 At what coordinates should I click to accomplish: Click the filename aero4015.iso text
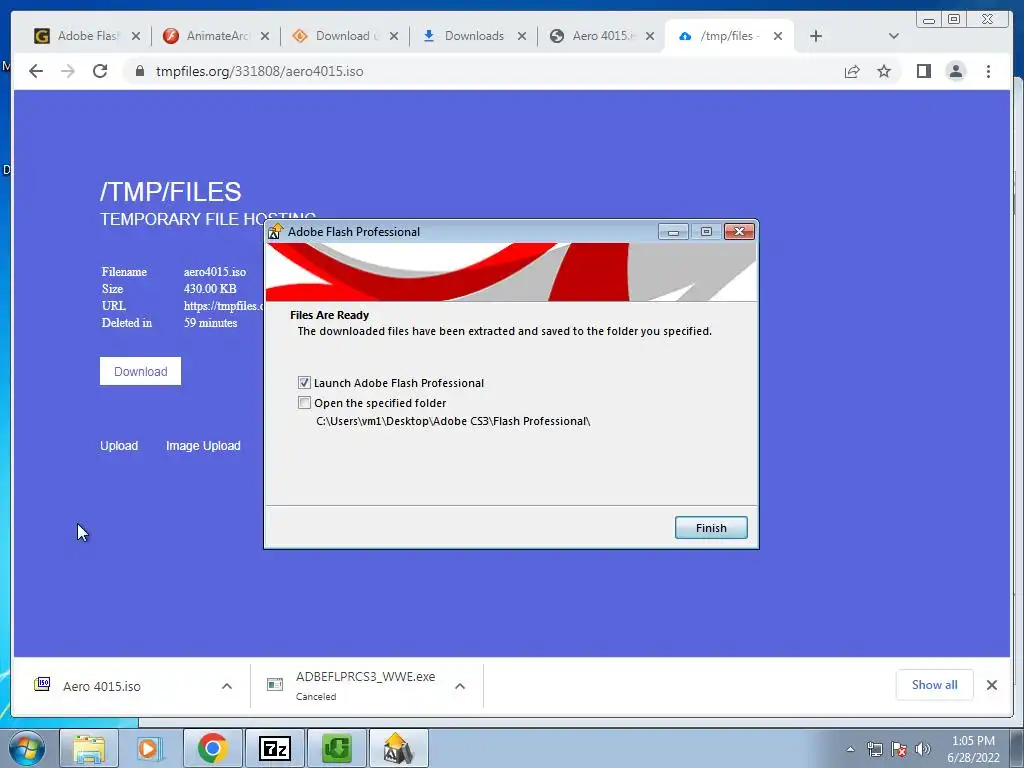pos(215,272)
